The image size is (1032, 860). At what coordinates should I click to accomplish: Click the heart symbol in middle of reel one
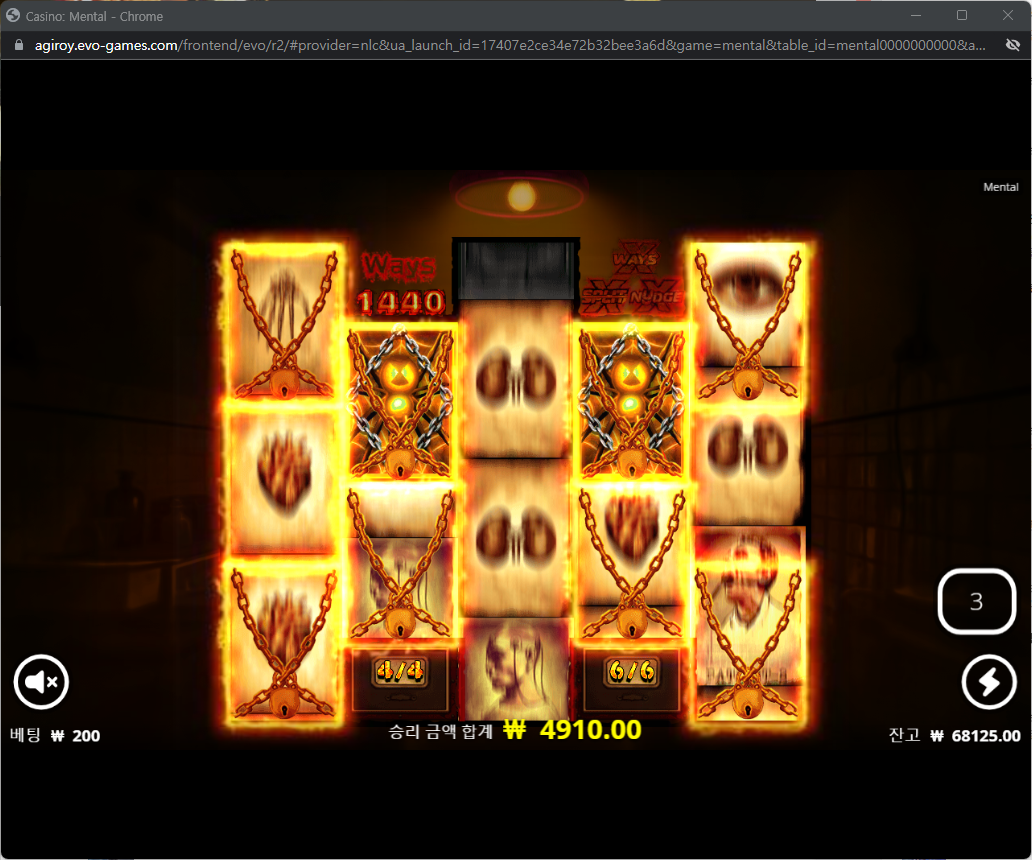tap(283, 480)
